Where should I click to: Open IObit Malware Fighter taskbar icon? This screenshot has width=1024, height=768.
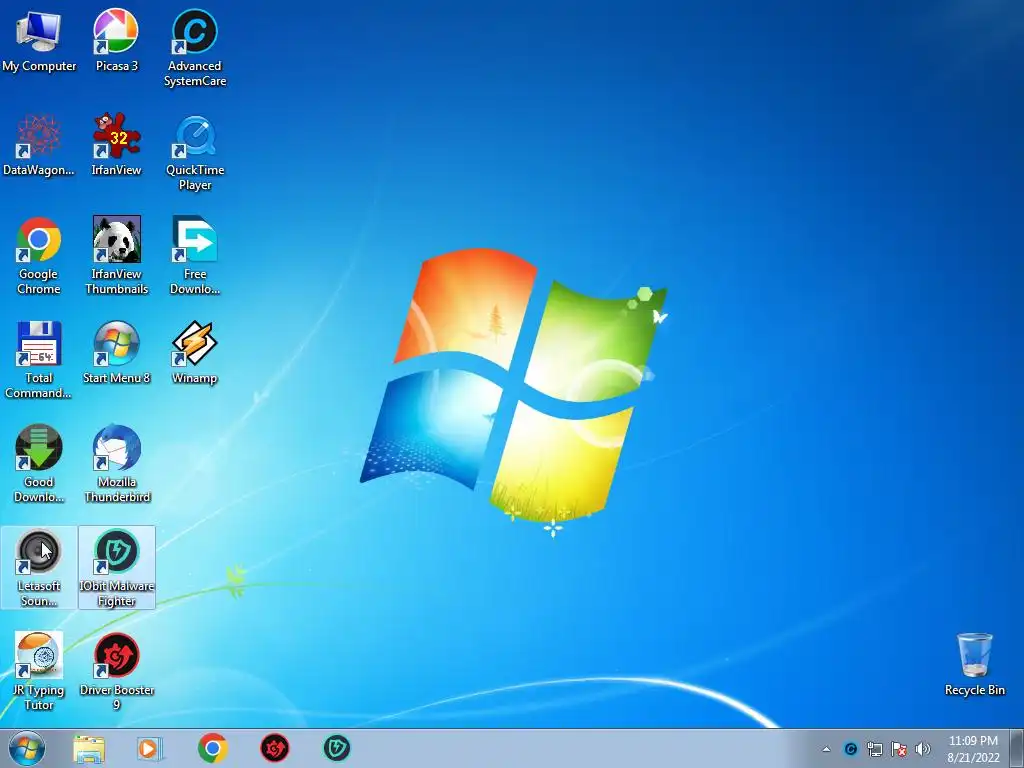(337, 748)
